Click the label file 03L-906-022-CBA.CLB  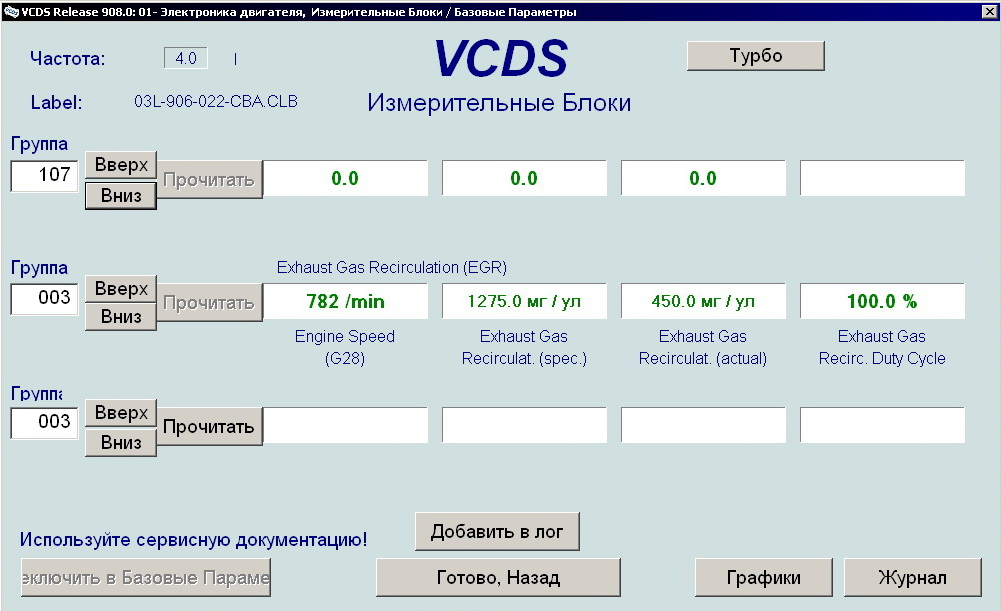pos(216,102)
